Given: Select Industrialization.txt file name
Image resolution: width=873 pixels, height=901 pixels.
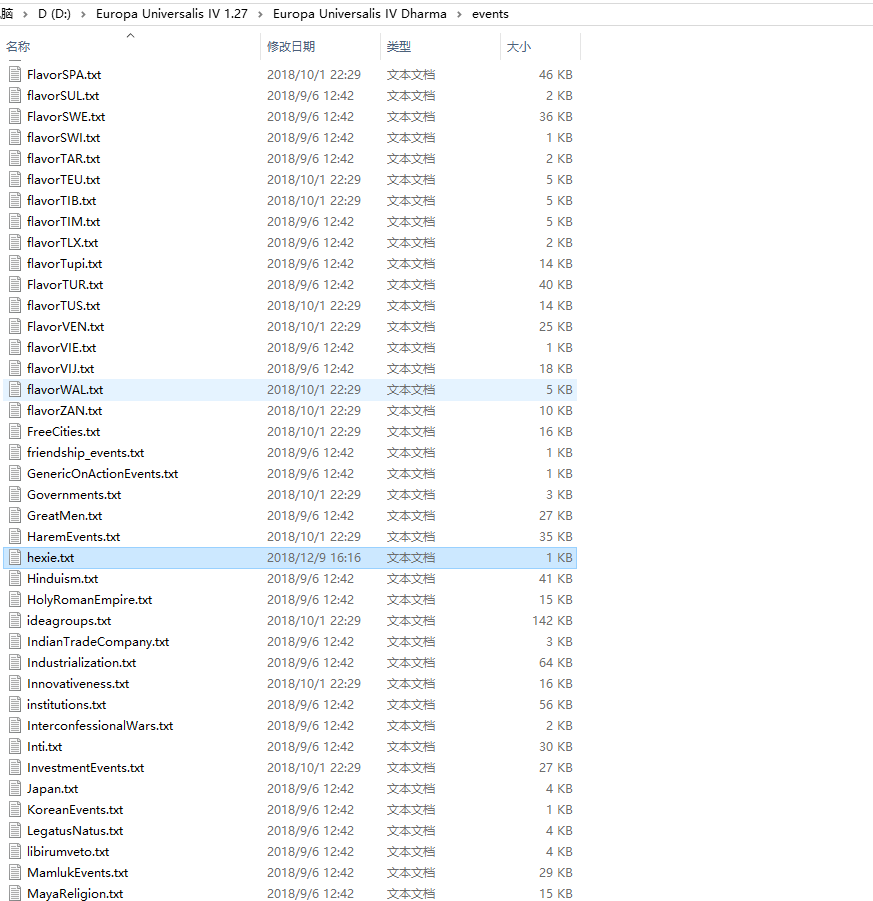Looking at the screenshot, I should click(82, 663).
